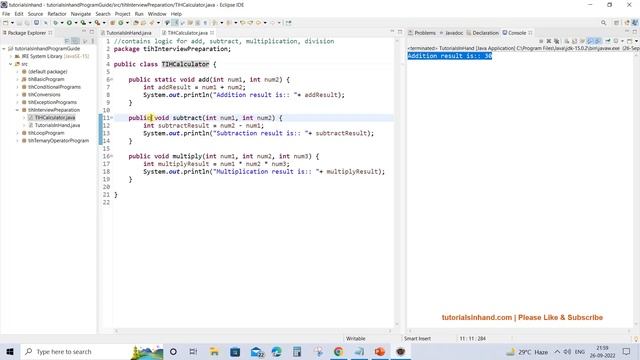Open the Source menu
640x360 pixels.
(35, 14)
